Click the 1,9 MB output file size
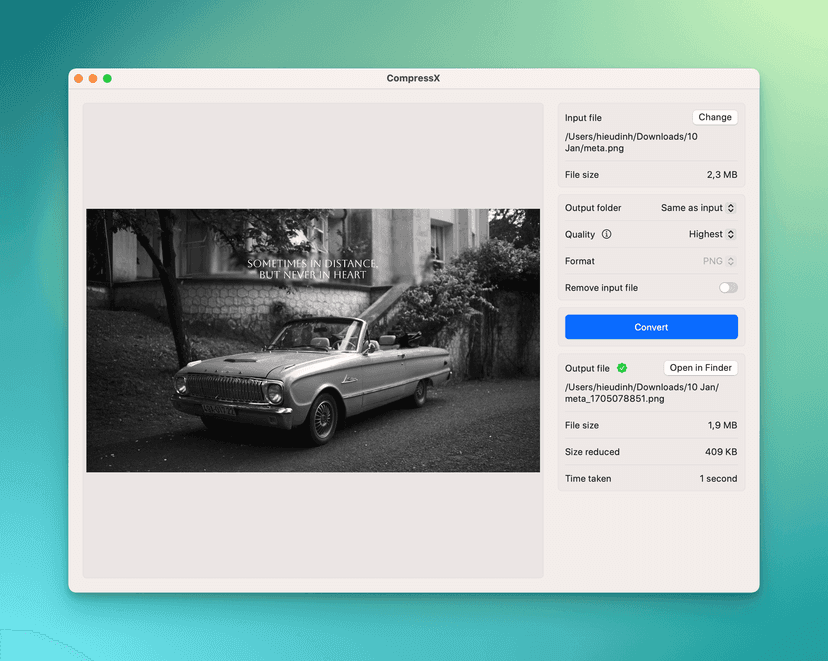This screenshot has height=661, width=828. pos(723,425)
